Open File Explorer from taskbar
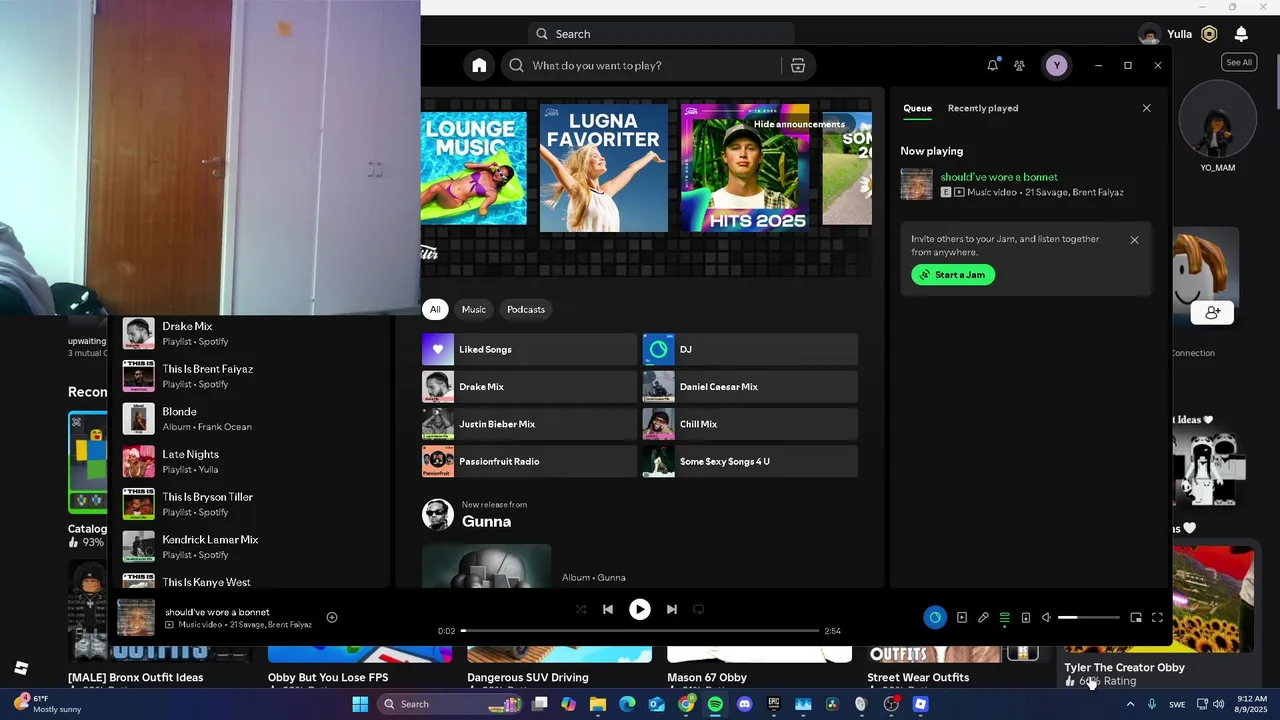 coord(598,704)
